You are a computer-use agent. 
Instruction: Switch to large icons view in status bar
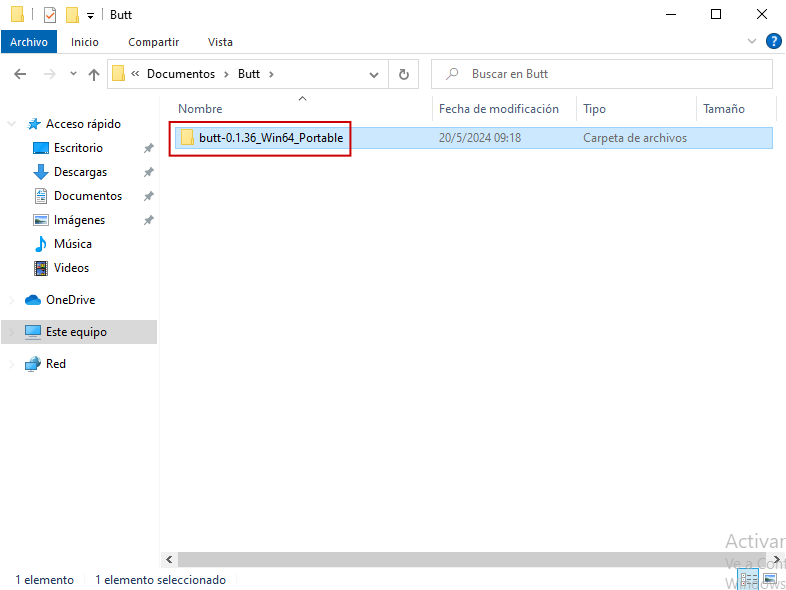769,579
